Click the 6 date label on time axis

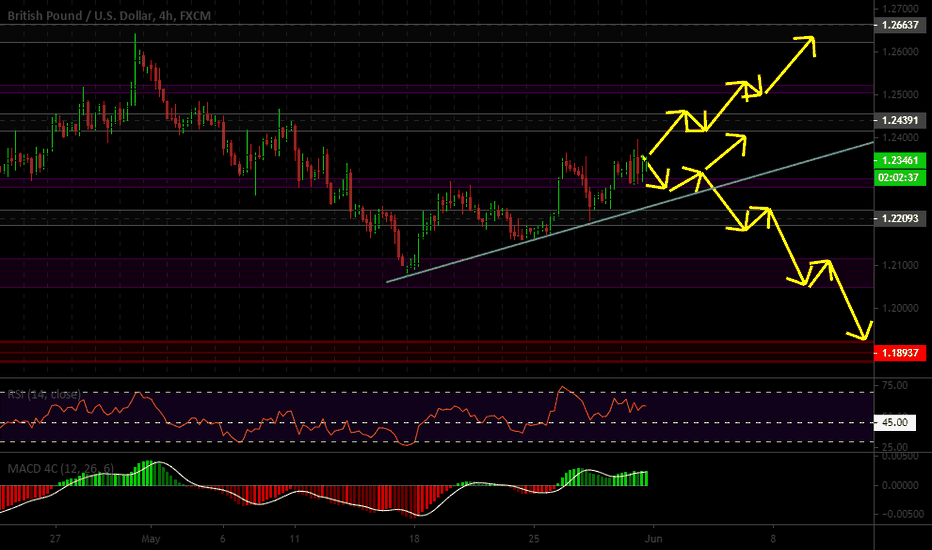pyautogui.click(x=223, y=539)
